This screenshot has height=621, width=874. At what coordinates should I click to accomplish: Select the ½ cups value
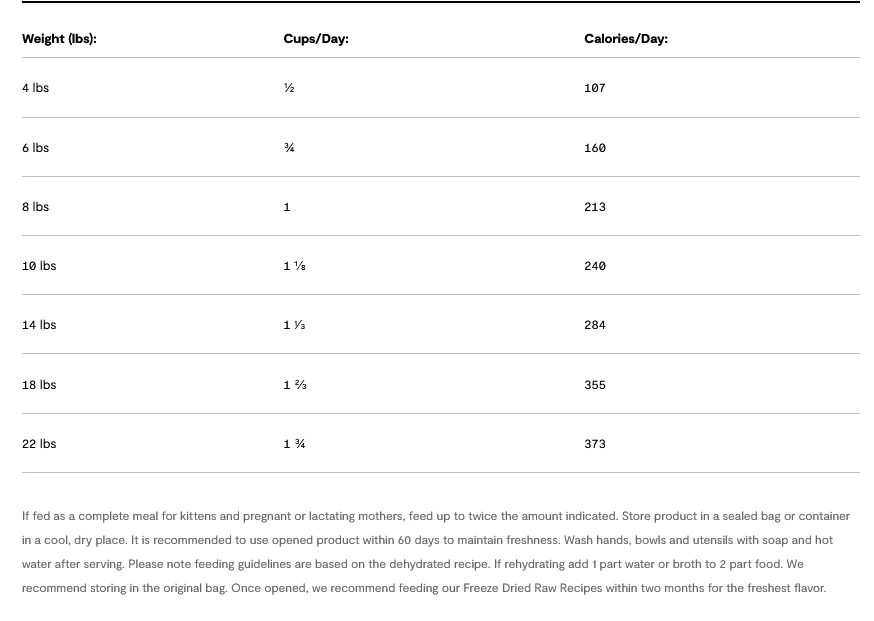click(289, 88)
